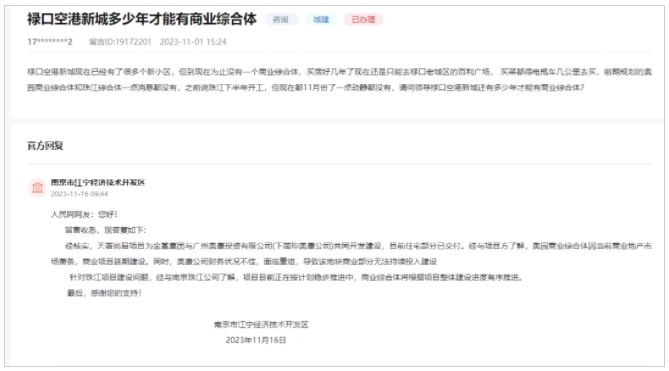The image size is (669, 371).
Task: Click the red 已办理 status tag
Action: coord(363,20)
